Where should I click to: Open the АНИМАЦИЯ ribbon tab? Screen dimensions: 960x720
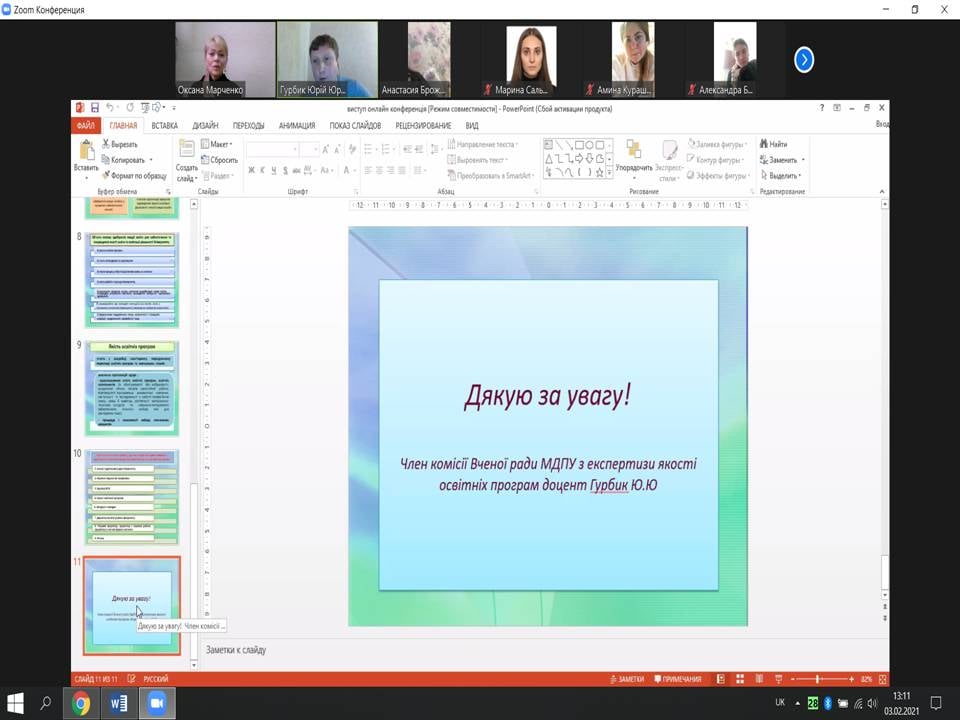click(297, 126)
